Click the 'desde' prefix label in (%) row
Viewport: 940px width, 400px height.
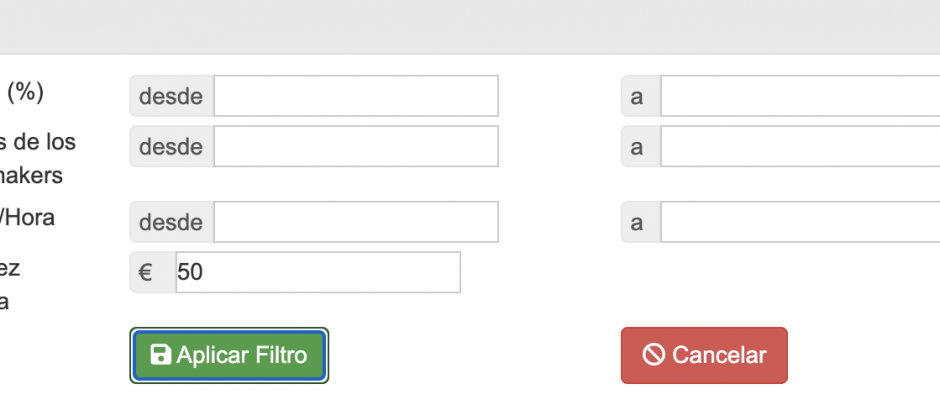(172, 96)
